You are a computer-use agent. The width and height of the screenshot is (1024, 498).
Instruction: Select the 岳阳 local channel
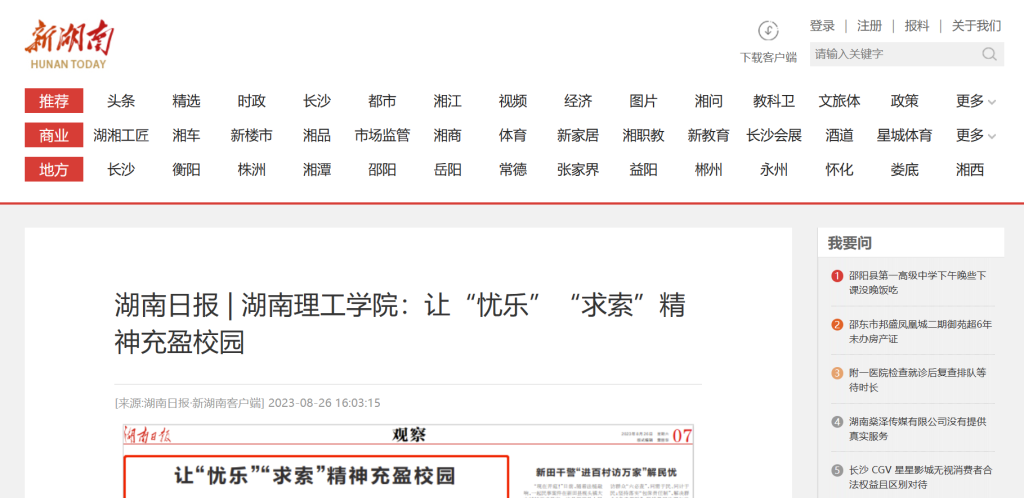pyautogui.click(x=447, y=170)
